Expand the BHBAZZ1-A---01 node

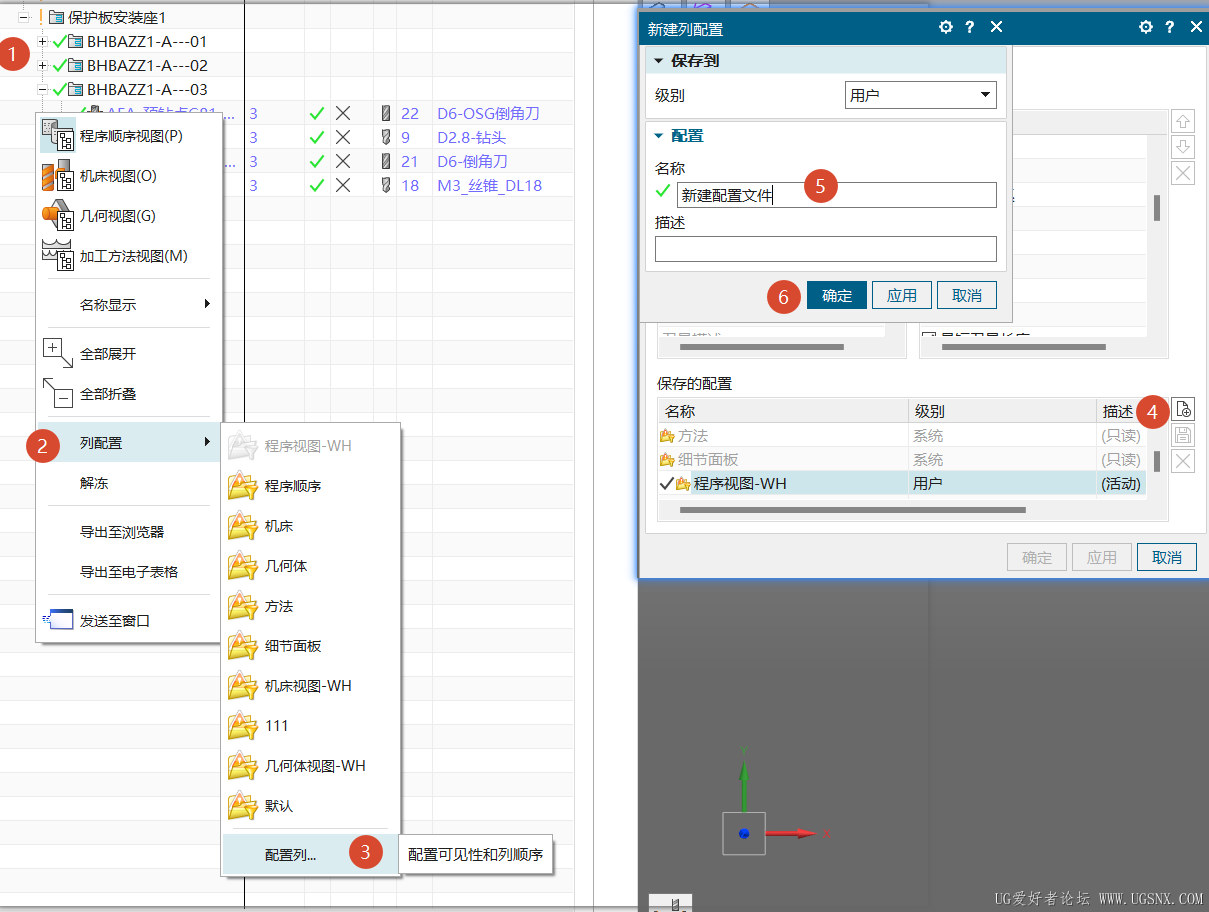[42, 41]
